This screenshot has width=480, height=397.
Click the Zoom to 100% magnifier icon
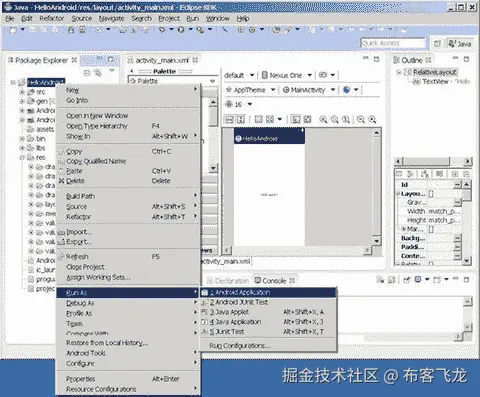[x=346, y=119]
